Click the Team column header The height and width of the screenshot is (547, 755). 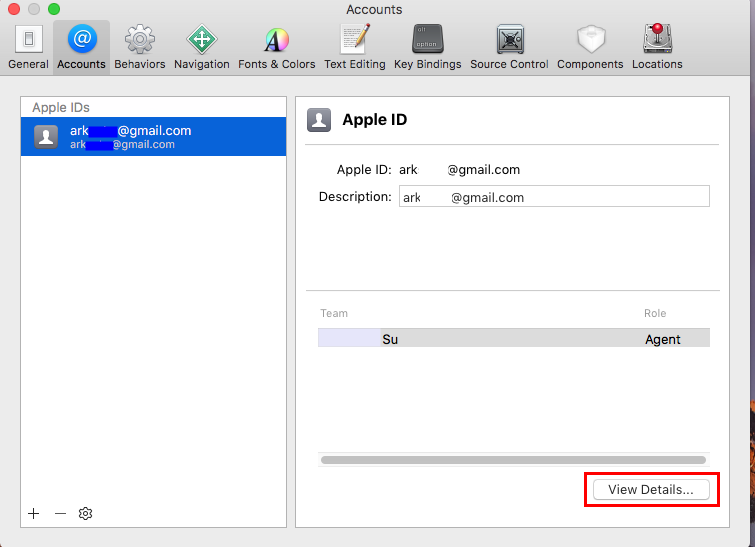click(334, 313)
